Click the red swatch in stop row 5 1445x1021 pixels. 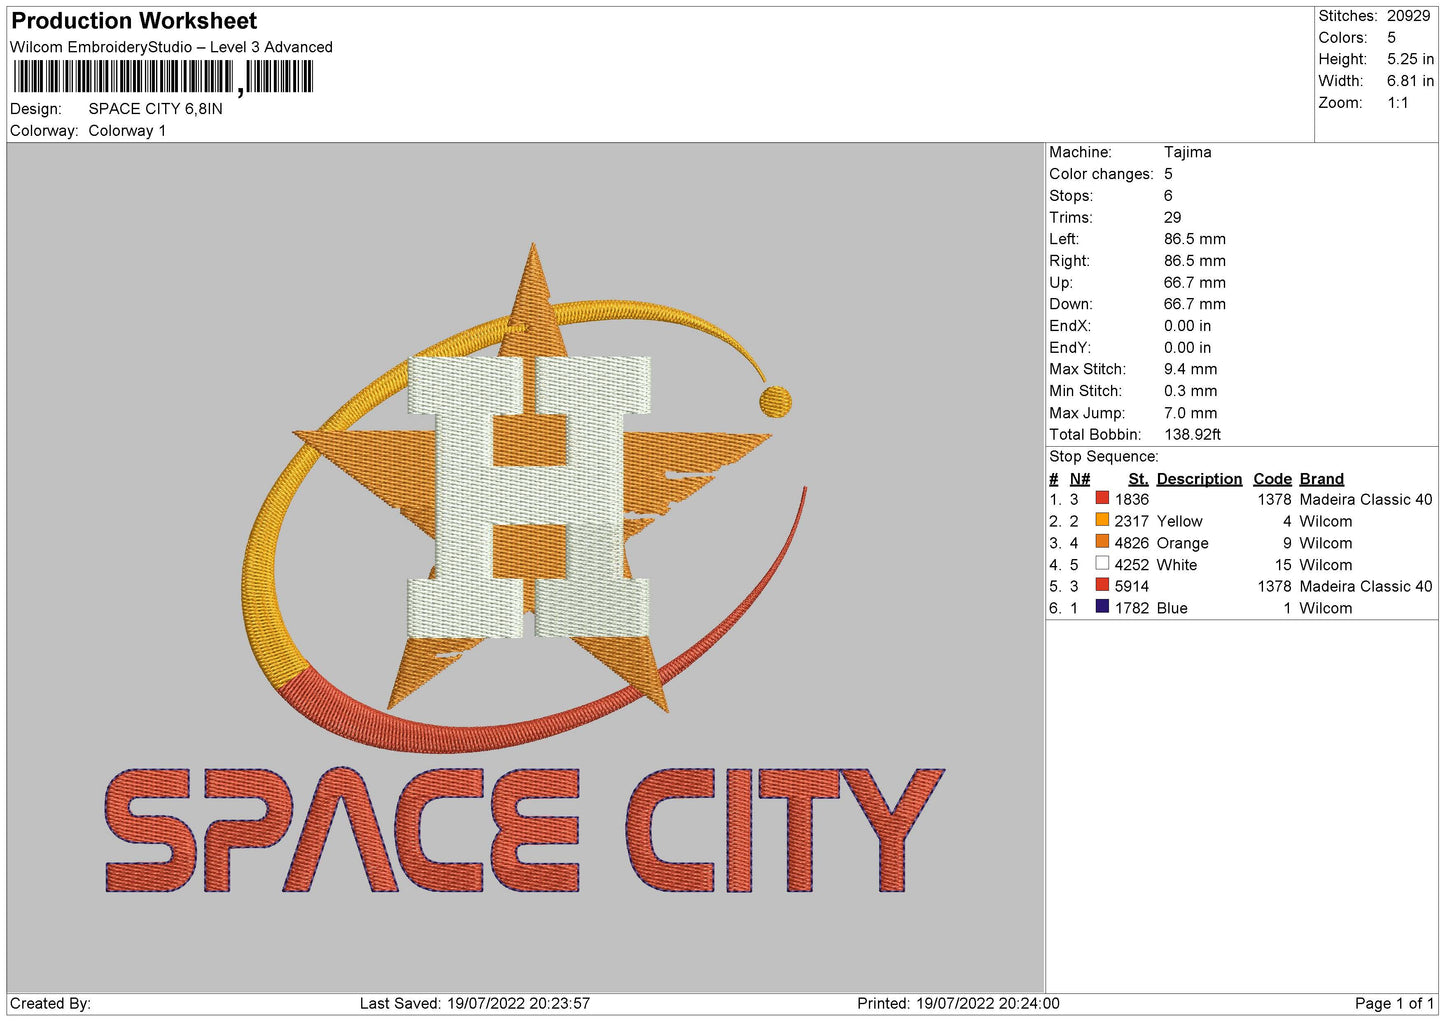pos(1102,585)
